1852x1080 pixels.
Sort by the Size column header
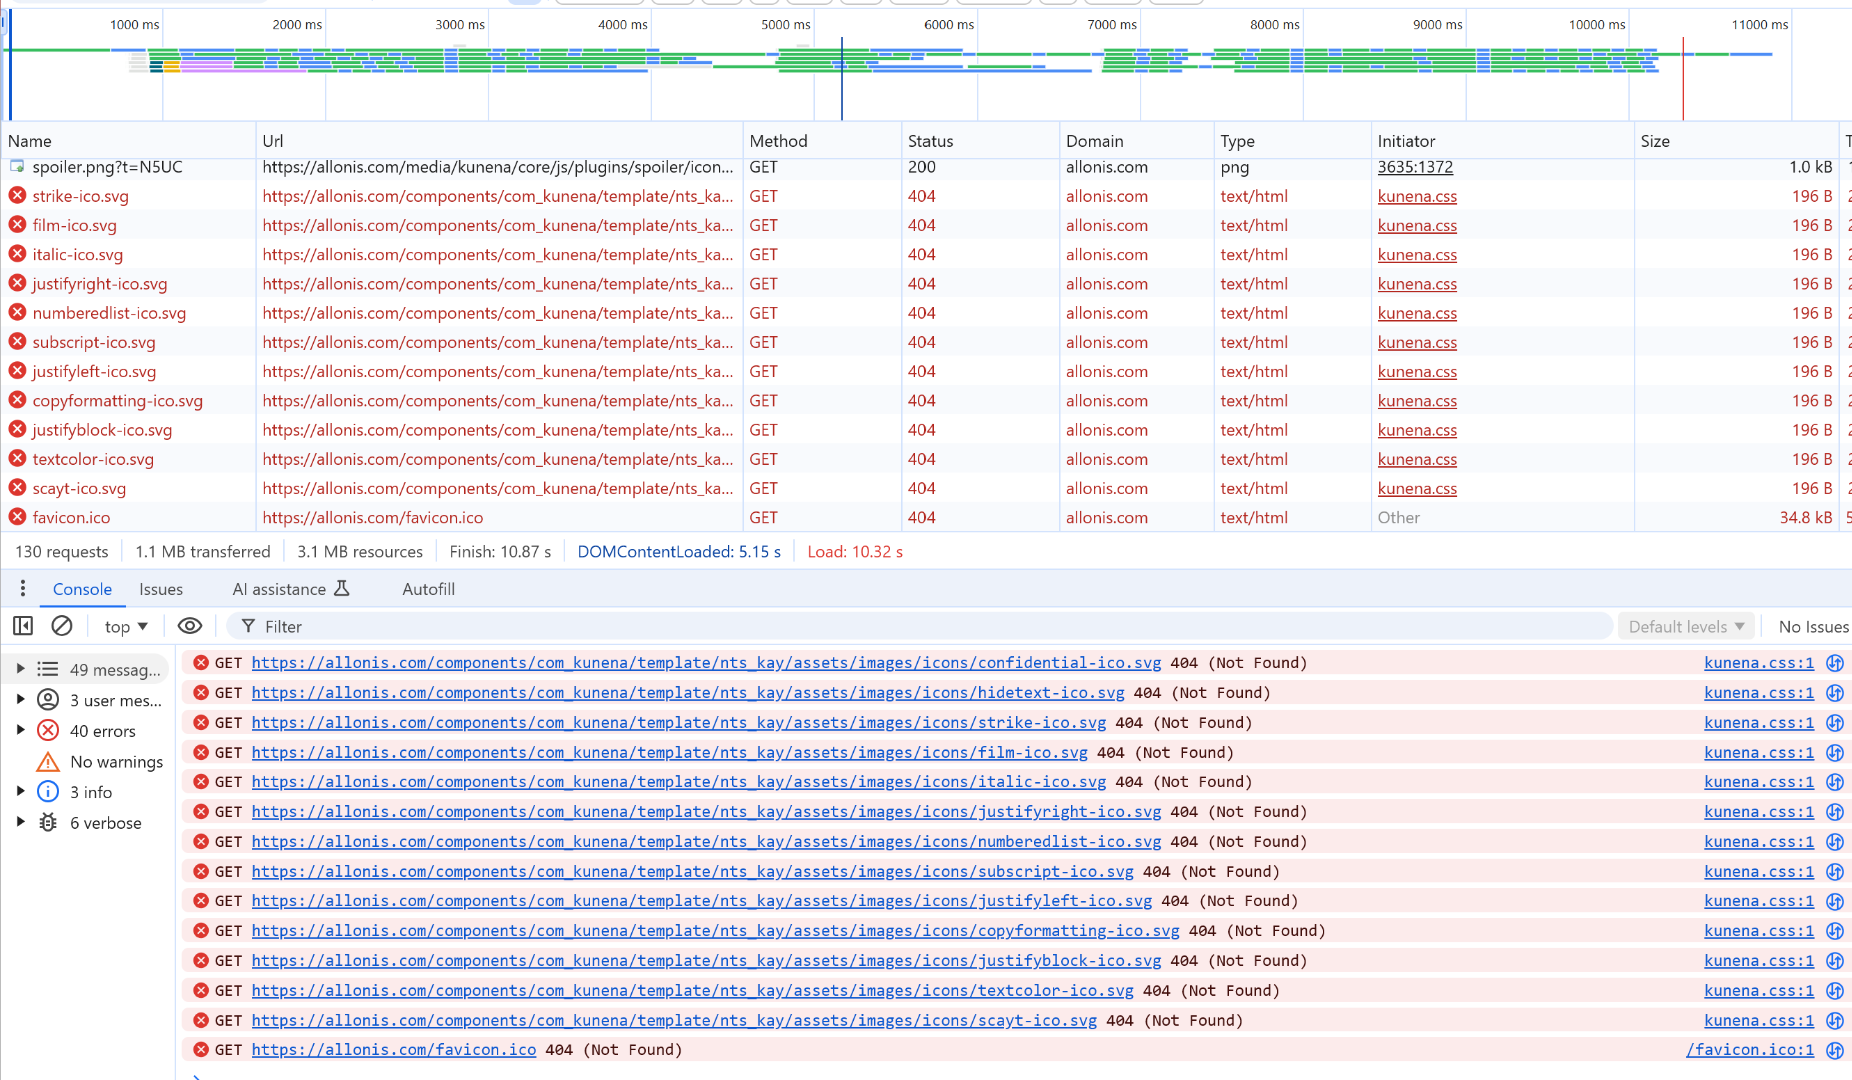[x=1736, y=141]
